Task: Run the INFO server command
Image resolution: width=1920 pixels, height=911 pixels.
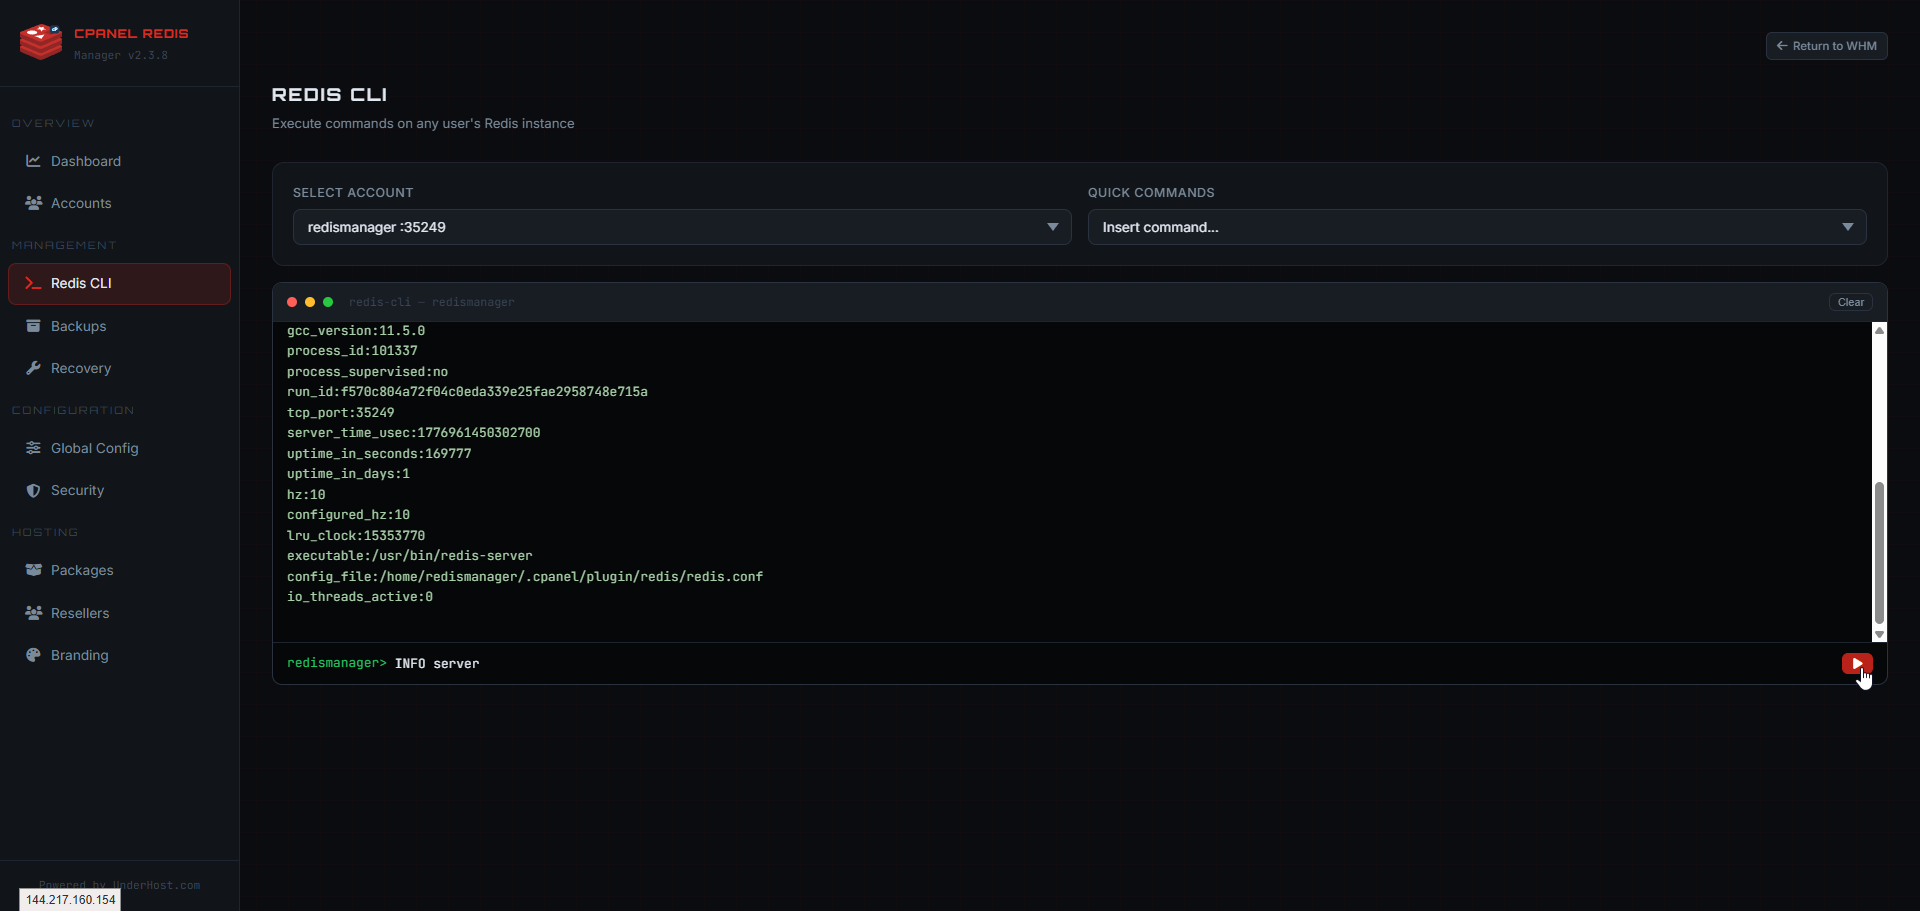Action: coord(1856,663)
